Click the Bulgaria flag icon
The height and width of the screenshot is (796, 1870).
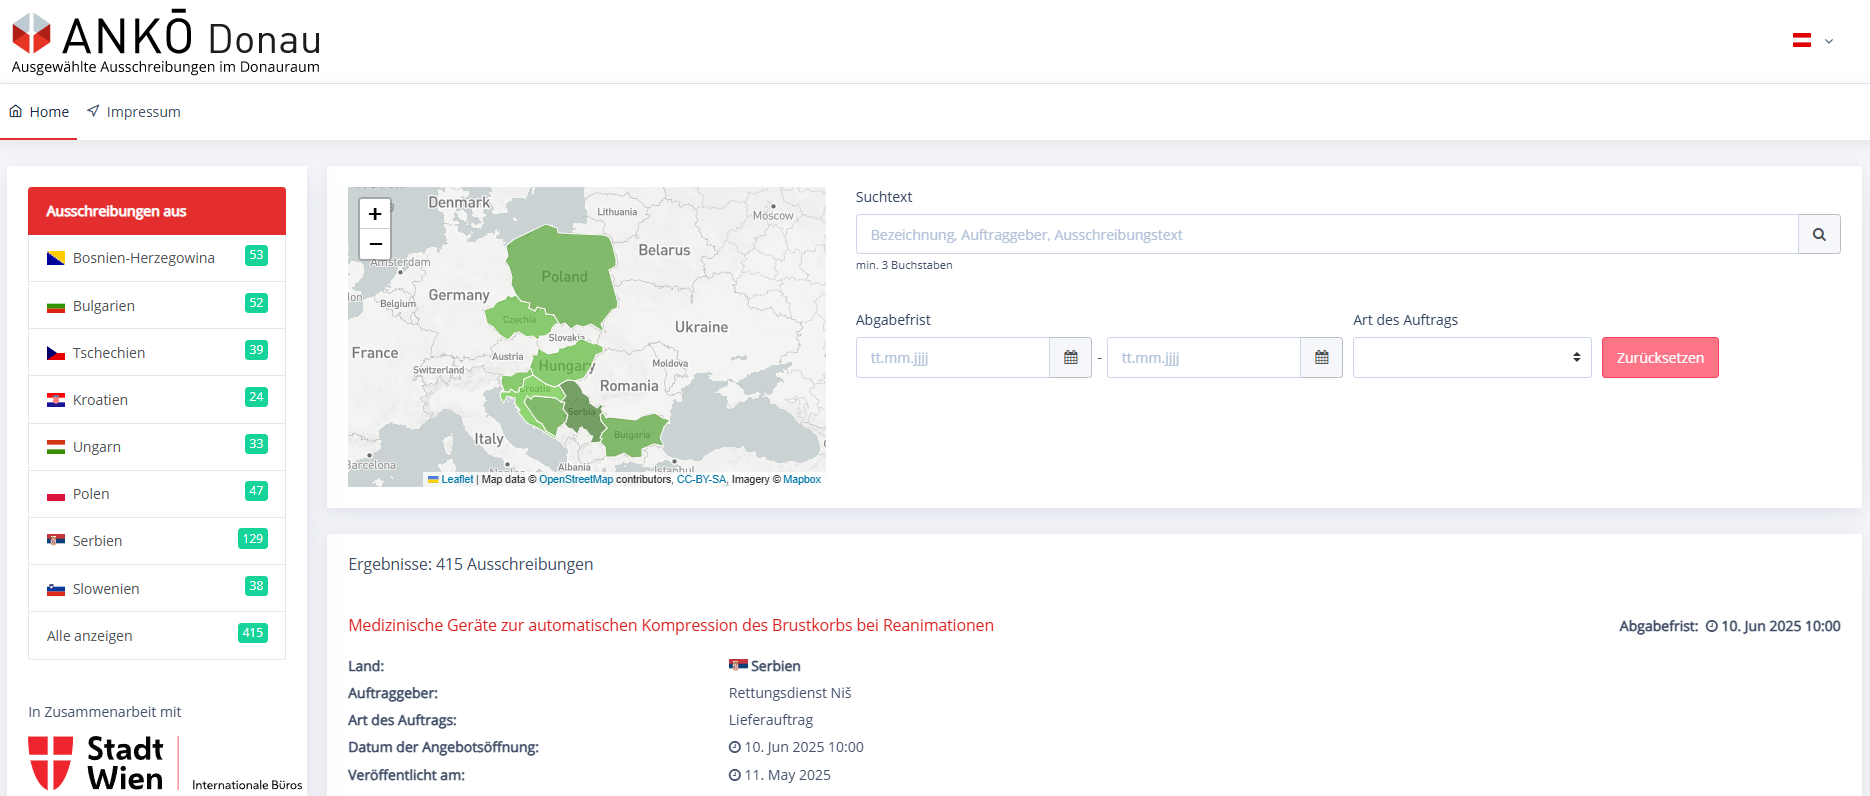tap(56, 306)
